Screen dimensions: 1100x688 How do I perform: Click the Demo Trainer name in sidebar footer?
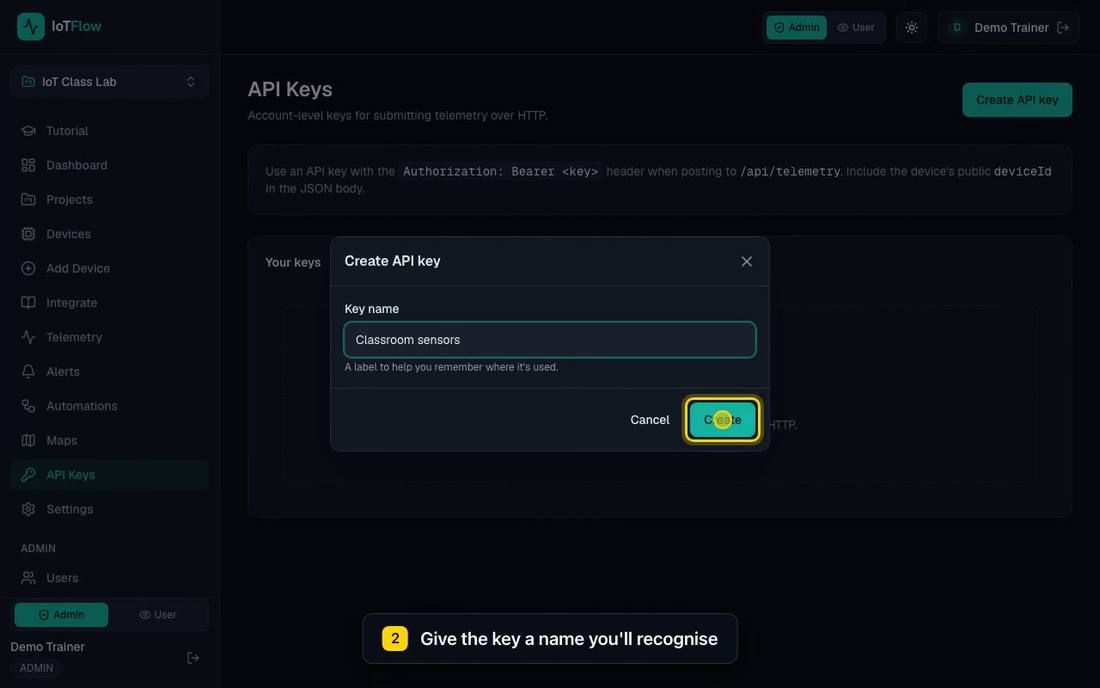click(x=48, y=647)
